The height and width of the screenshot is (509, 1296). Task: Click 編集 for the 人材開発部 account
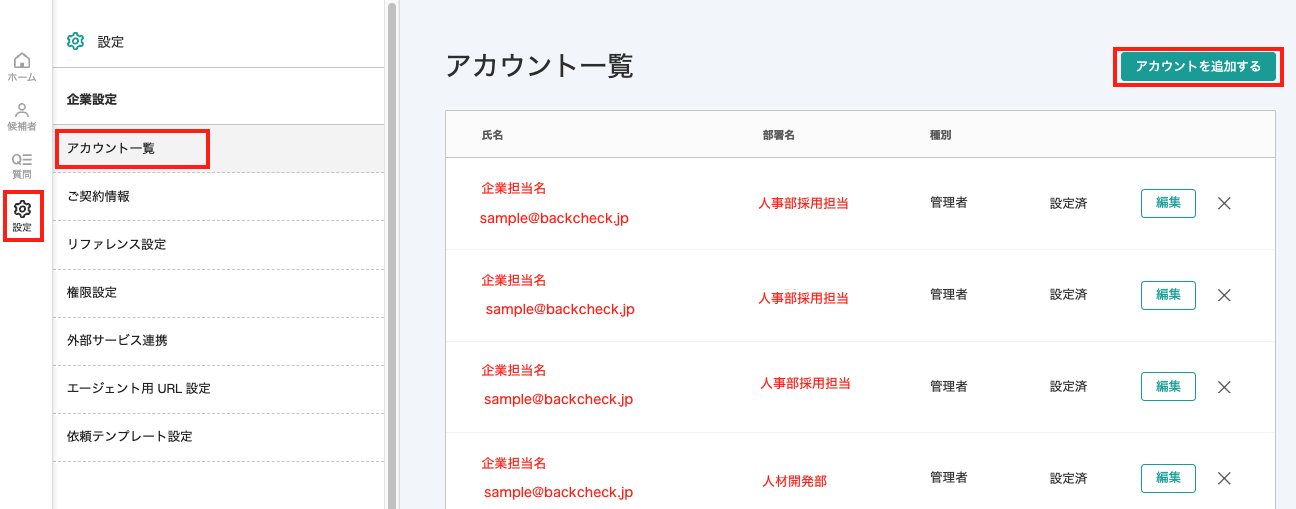[x=1168, y=479]
